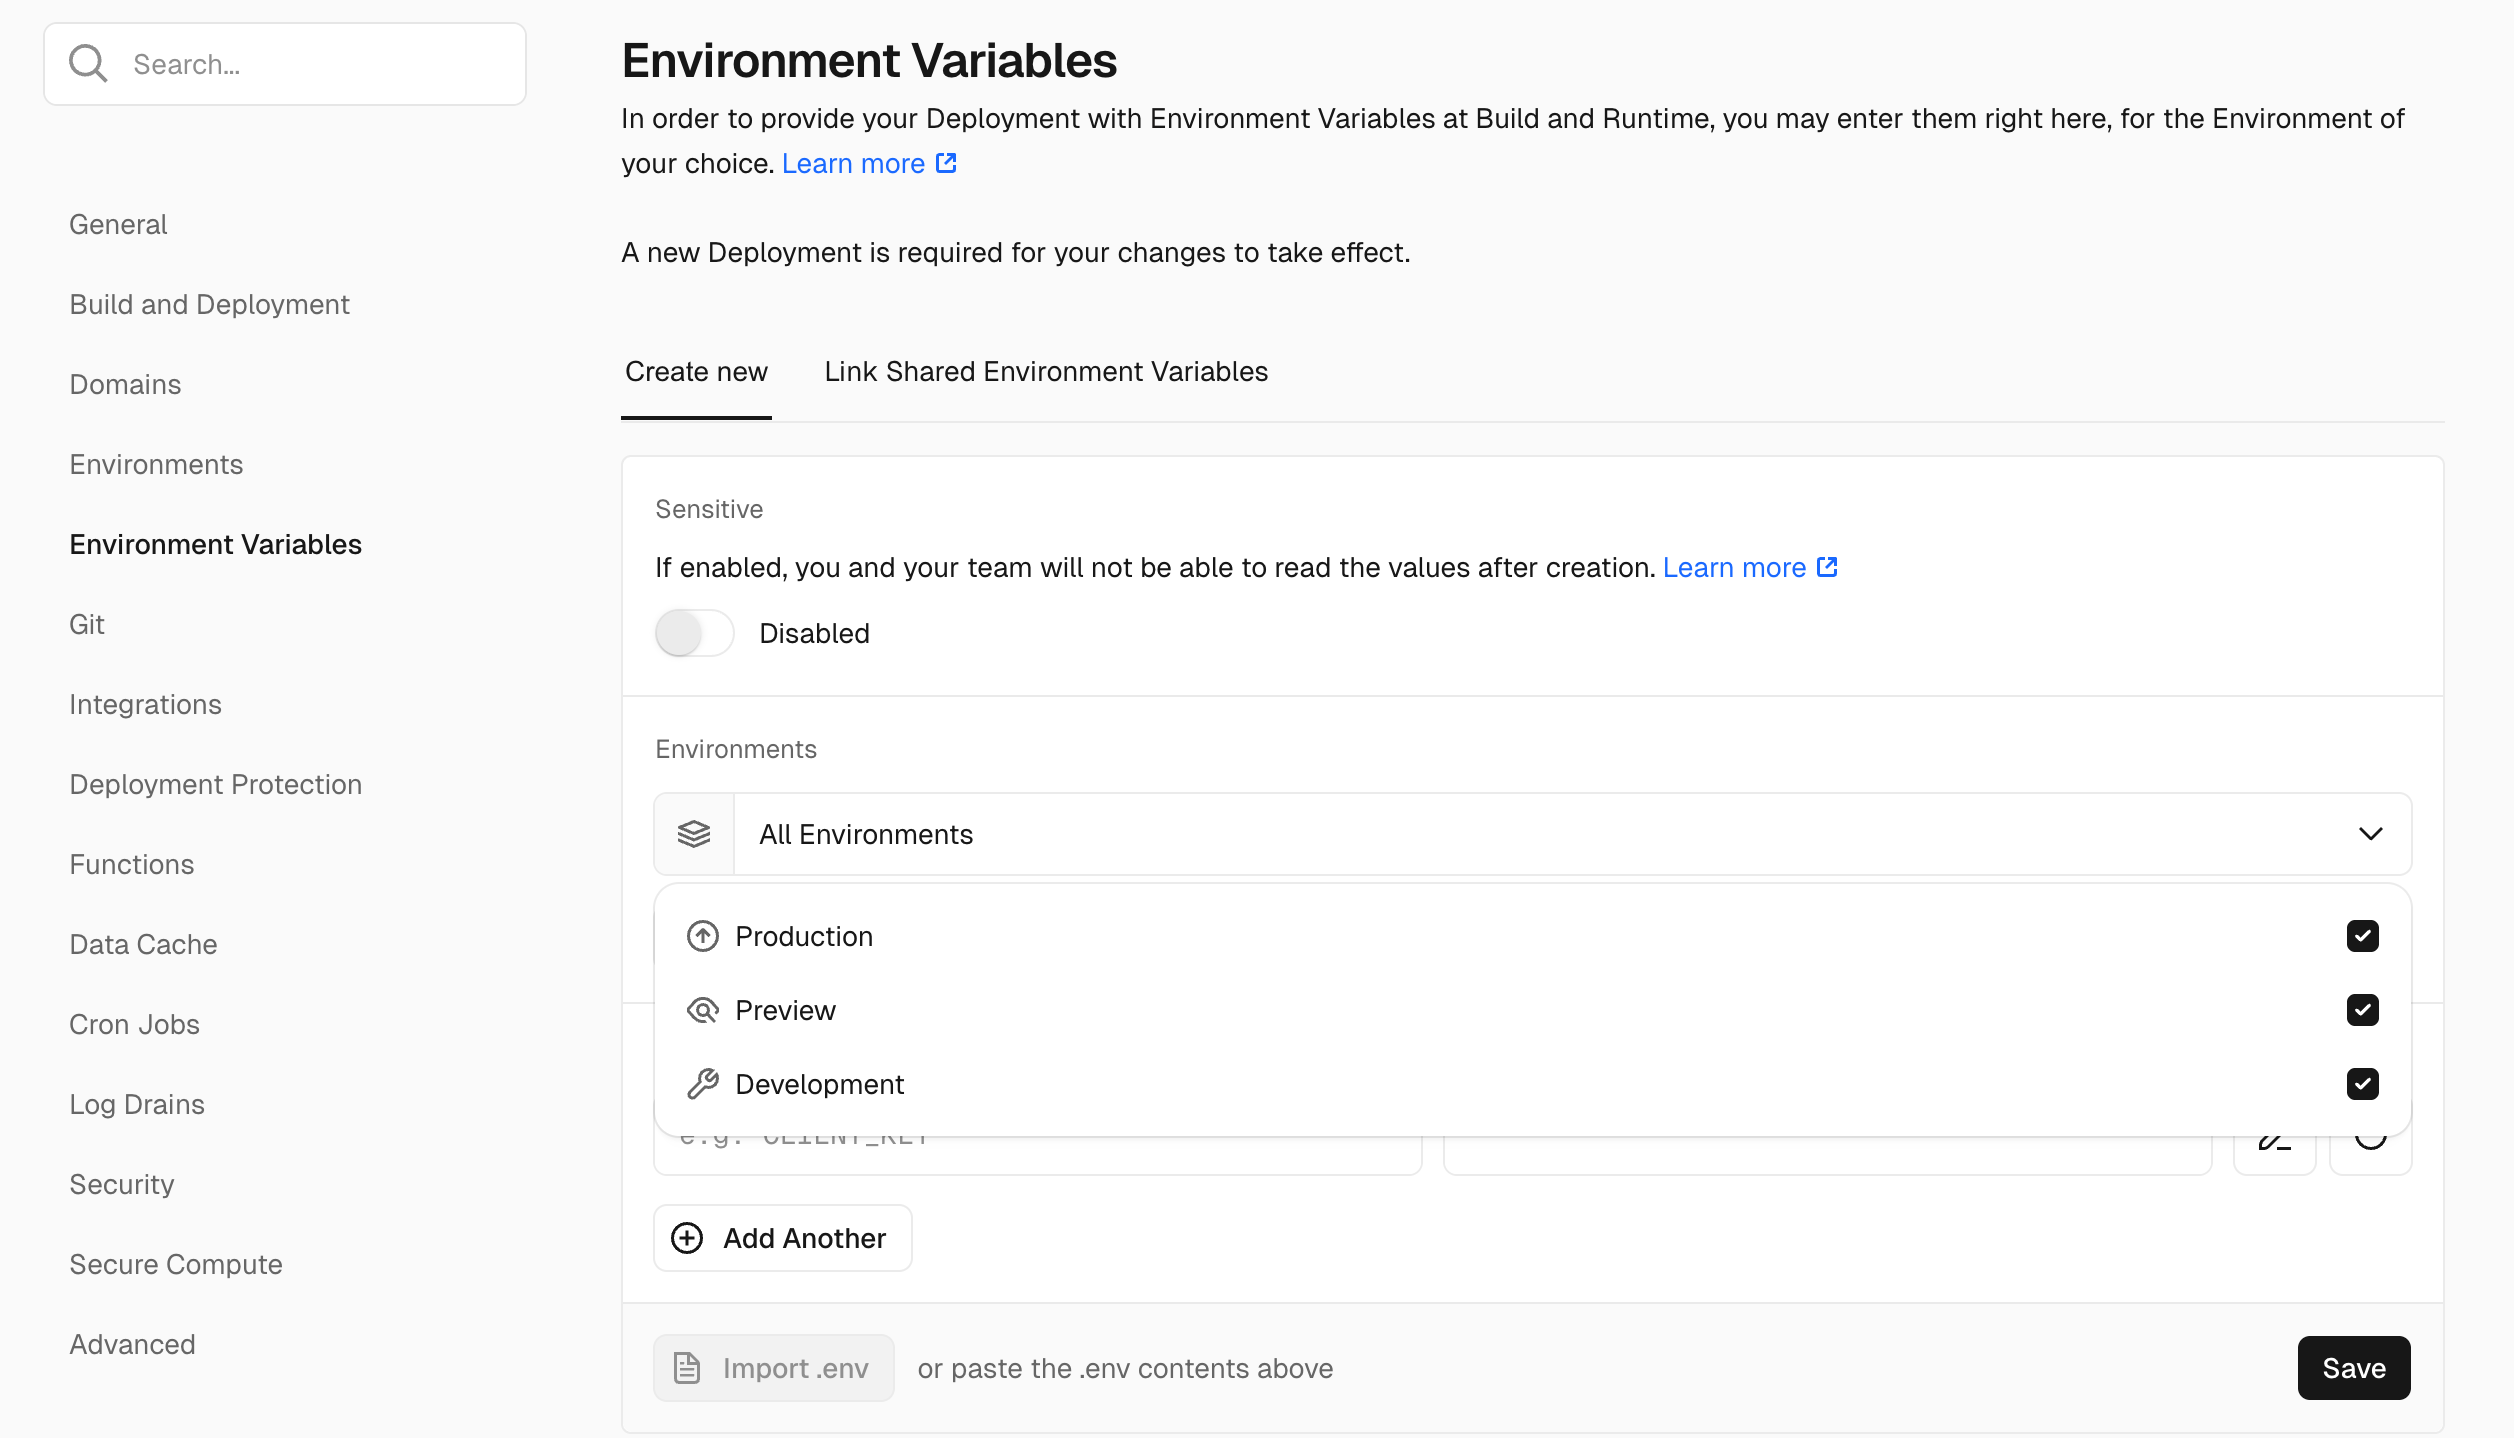This screenshot has width=2514, height=1438.
Task: Switch to Create new tab
Action: tap(696, 371)
